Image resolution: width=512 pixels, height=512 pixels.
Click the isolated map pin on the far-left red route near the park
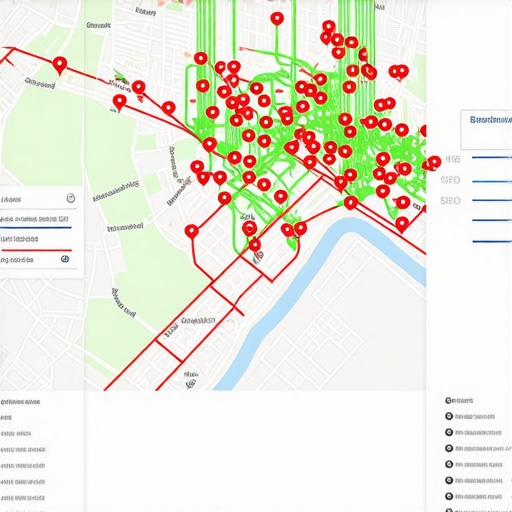(60, 65)
